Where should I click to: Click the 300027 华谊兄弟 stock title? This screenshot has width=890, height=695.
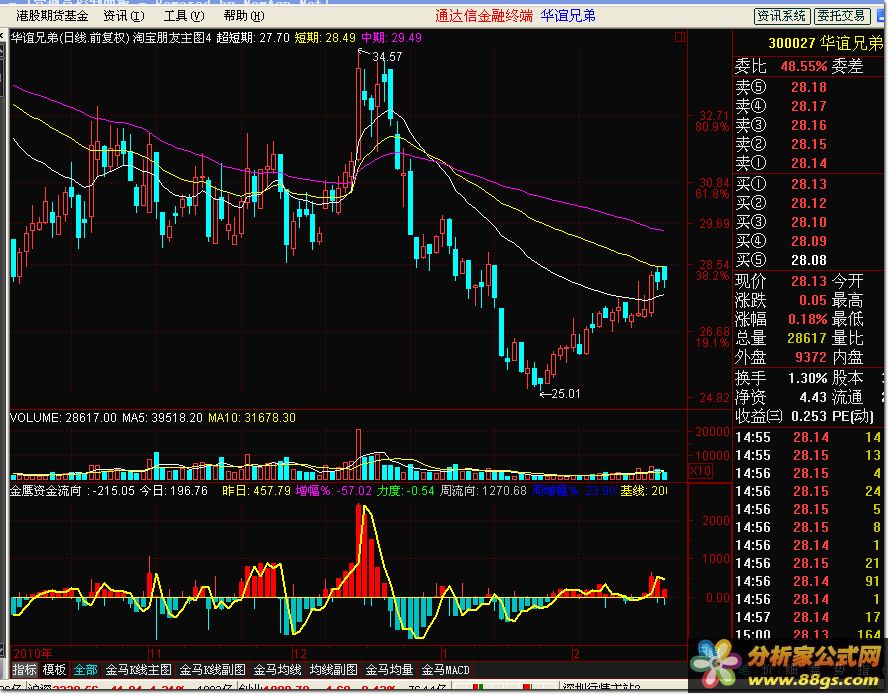point(825,43)
